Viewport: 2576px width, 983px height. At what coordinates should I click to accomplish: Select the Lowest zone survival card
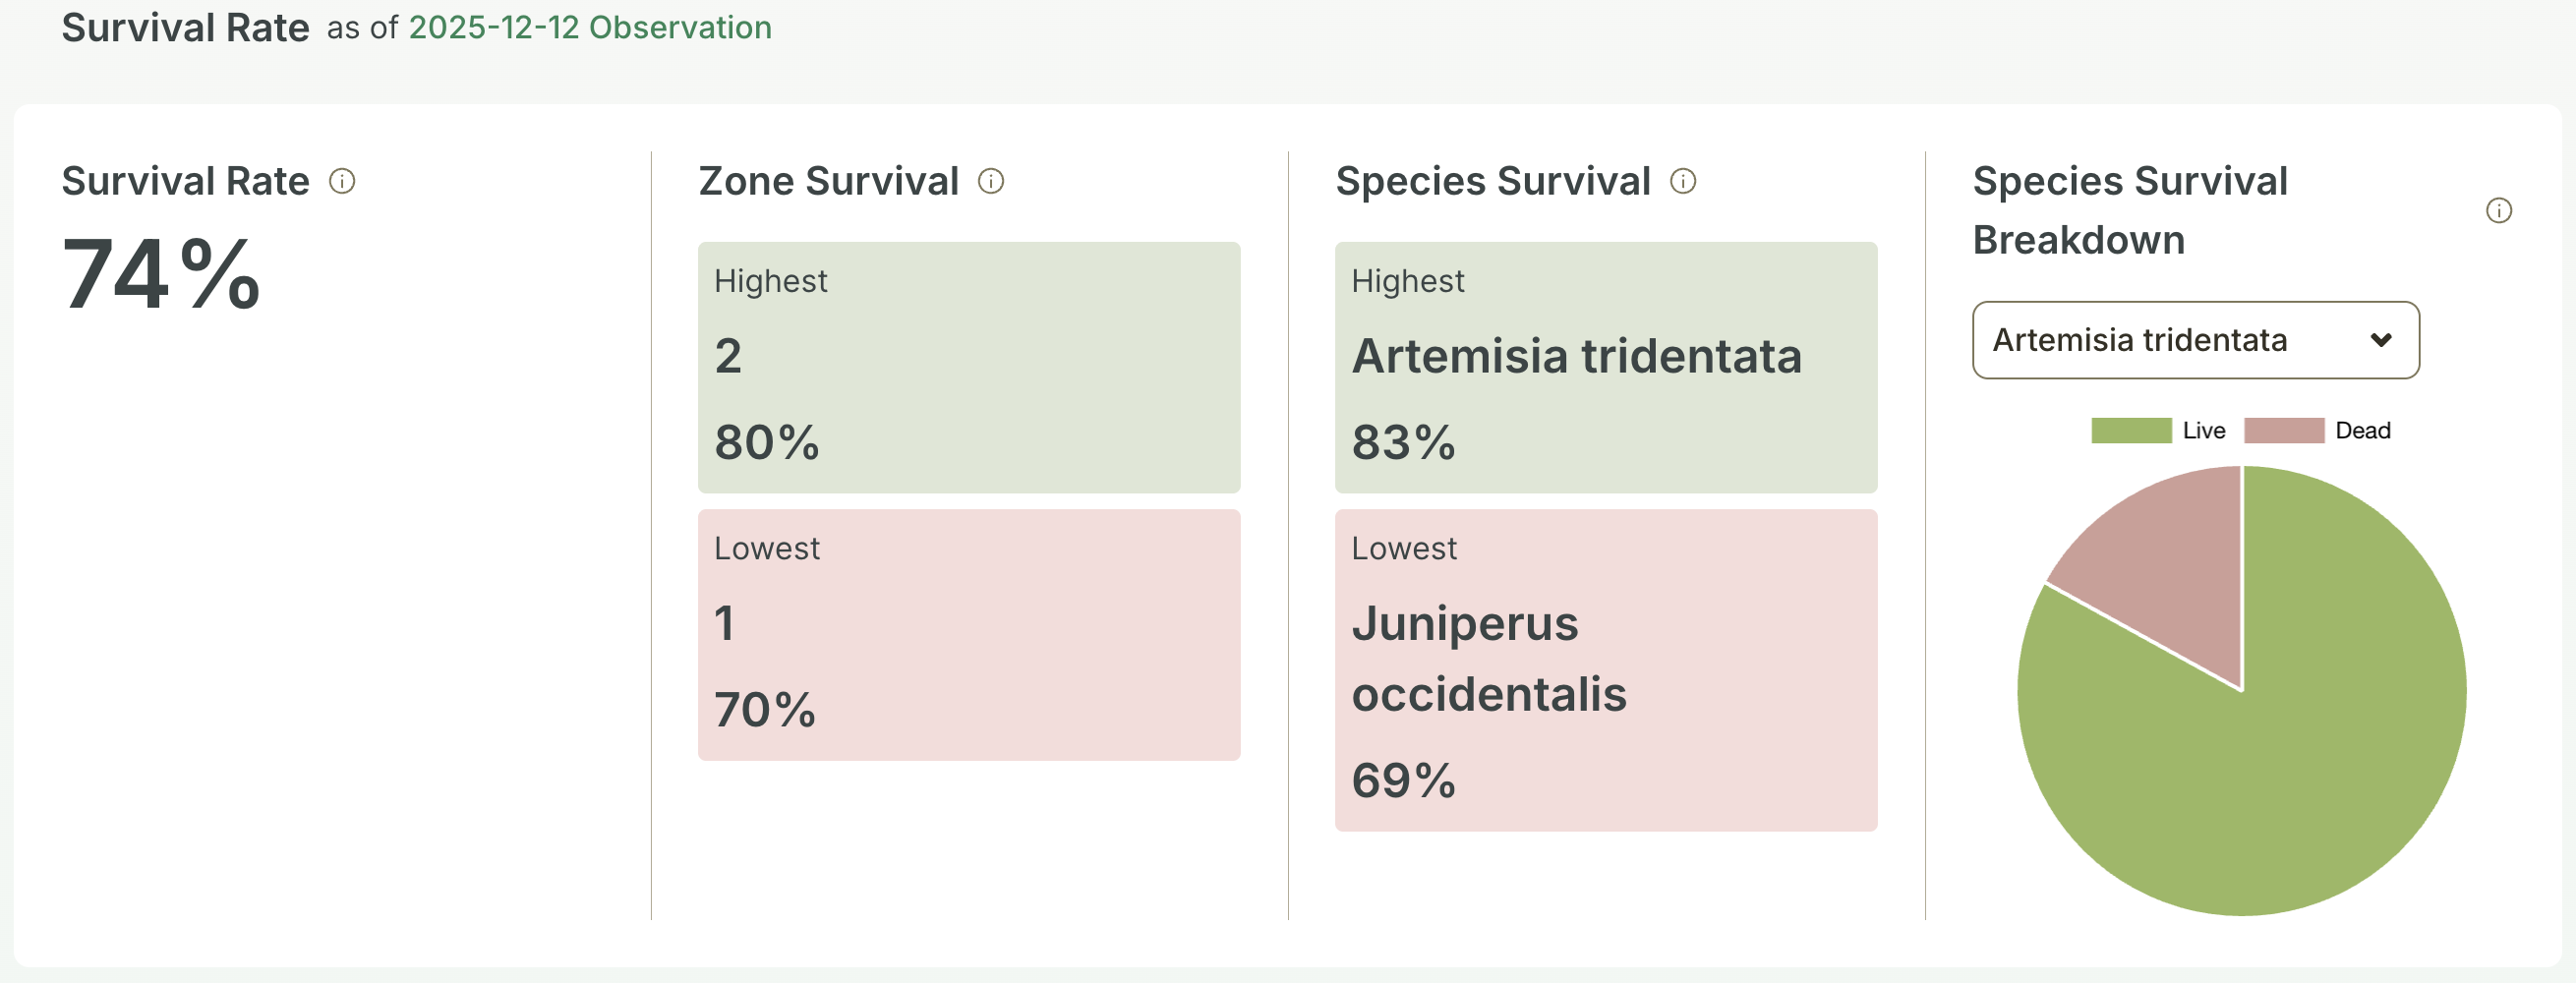[x=968, y=635]
